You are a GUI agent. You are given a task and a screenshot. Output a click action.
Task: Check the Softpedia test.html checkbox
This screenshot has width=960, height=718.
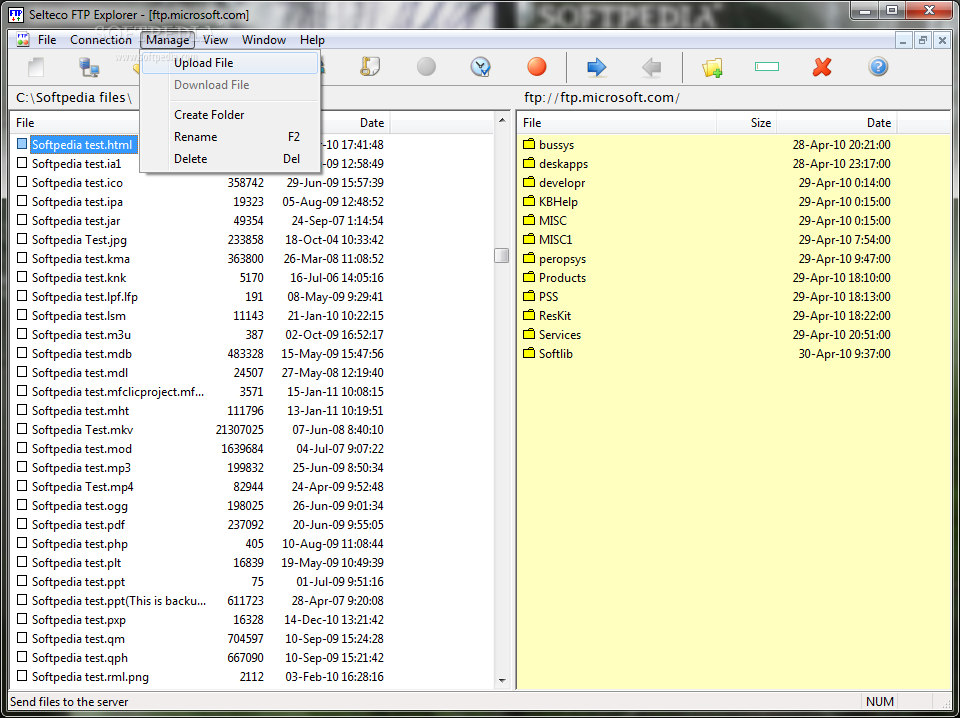(x=22, y=144)
